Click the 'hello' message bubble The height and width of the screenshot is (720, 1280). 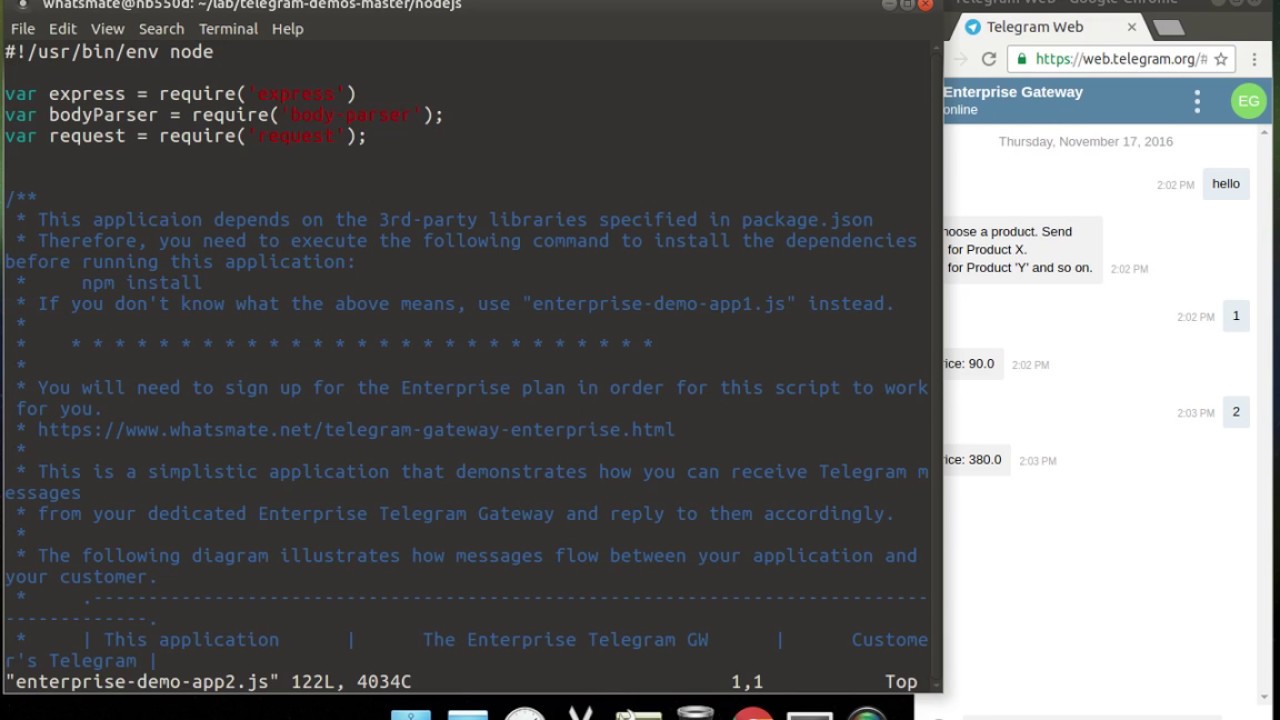[1226, 184]
